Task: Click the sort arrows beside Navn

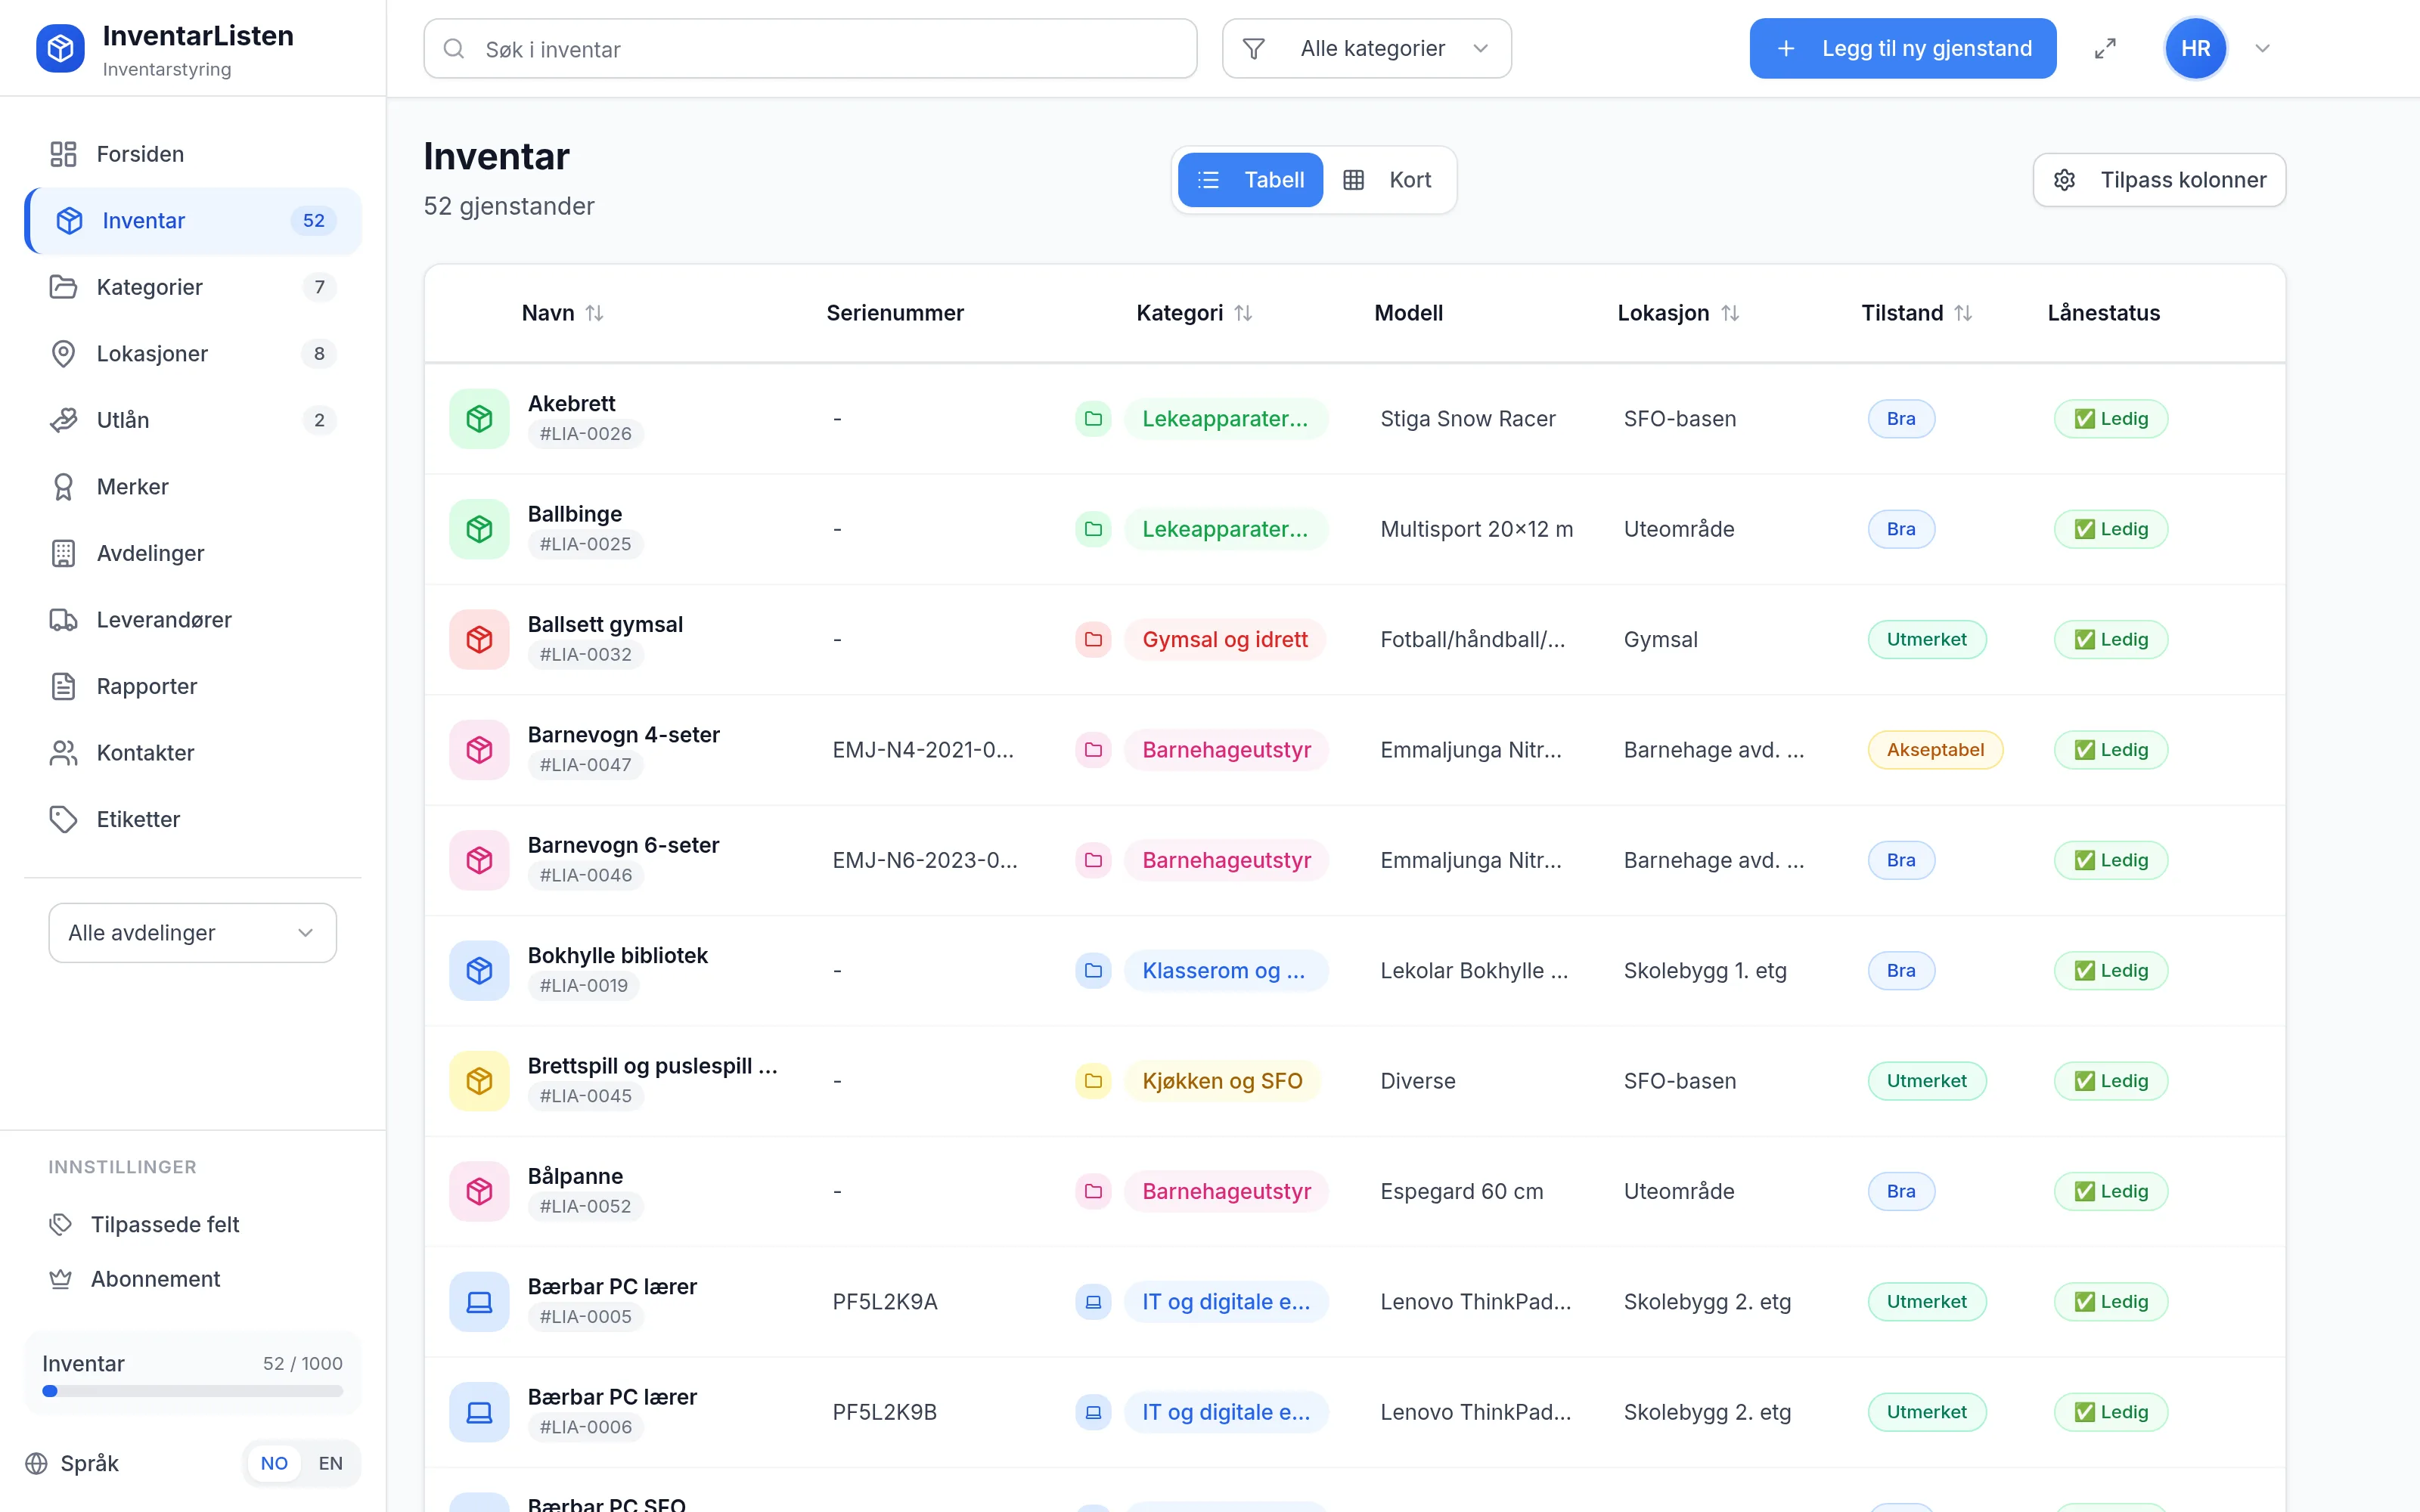Action: 595,313
